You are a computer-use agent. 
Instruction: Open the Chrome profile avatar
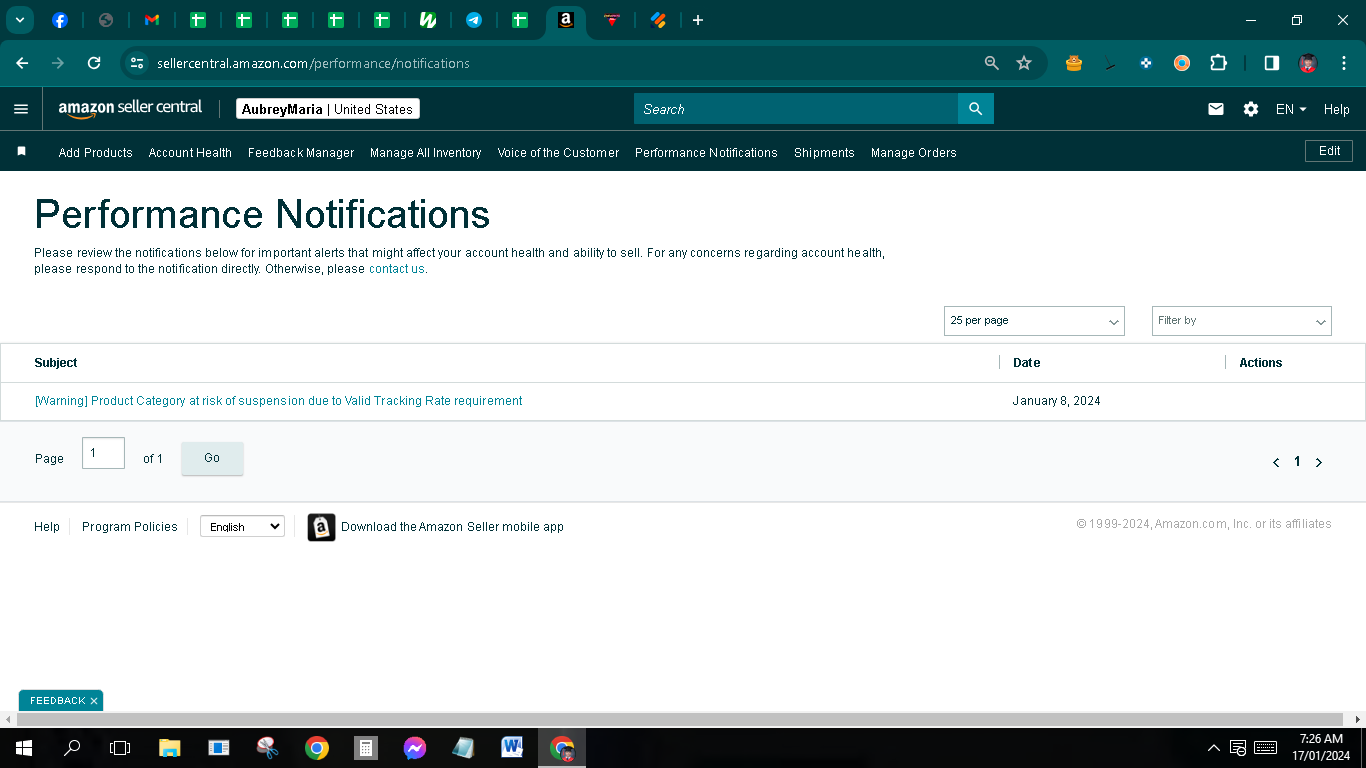pyautogui.click(x=1308, y=63)
